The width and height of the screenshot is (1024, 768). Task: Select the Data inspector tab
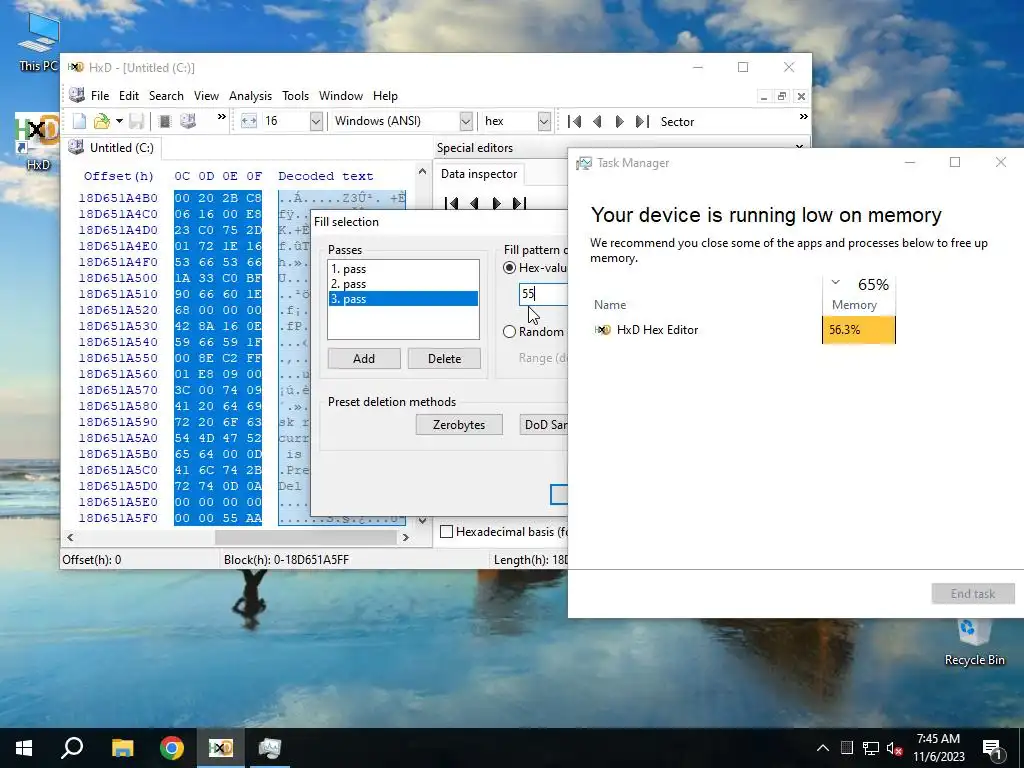click(479, 174)
